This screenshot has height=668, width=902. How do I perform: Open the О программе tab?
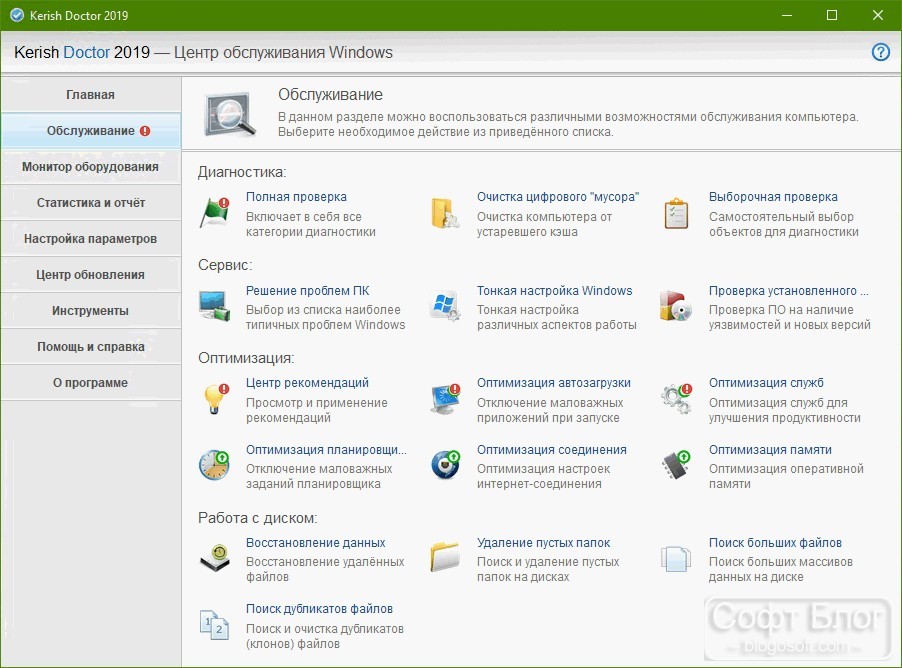tap(90, 383)
